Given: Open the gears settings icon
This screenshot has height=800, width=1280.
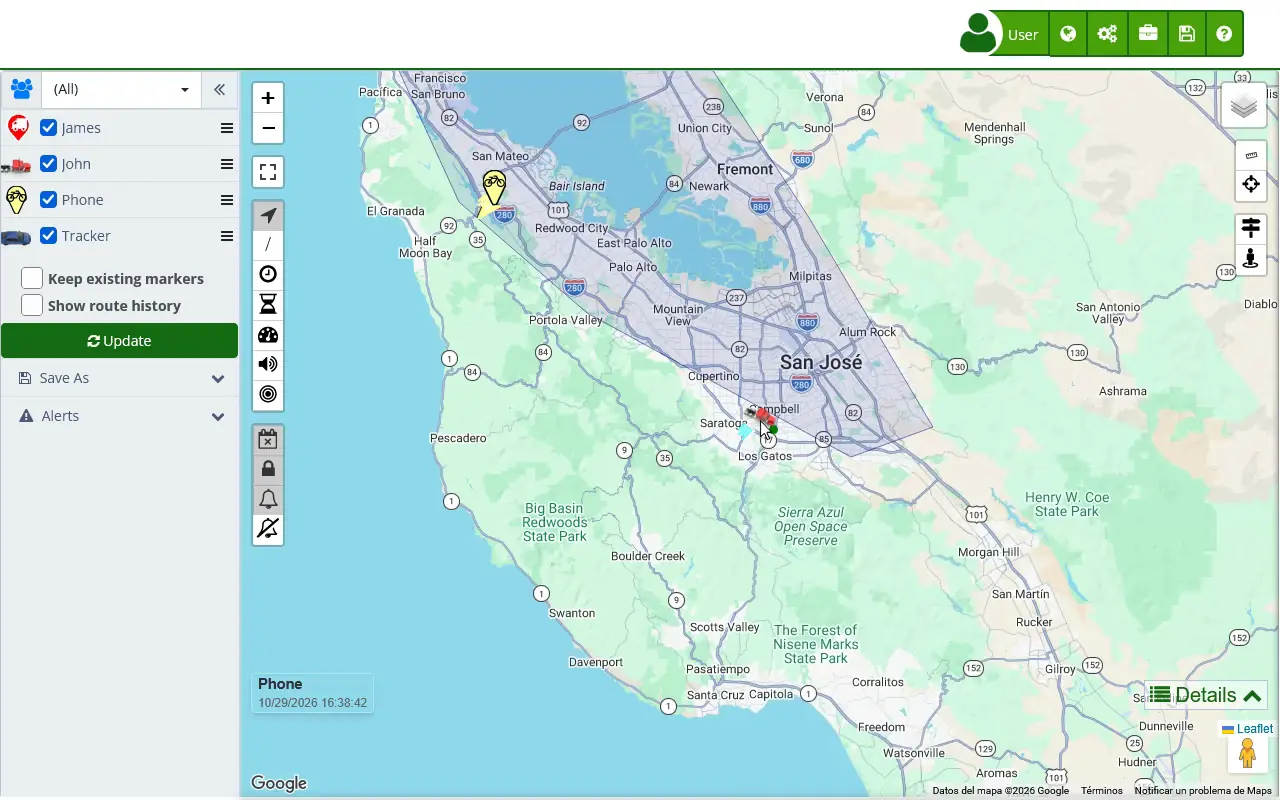Looking at the screenshot, I should point(1107,34).
